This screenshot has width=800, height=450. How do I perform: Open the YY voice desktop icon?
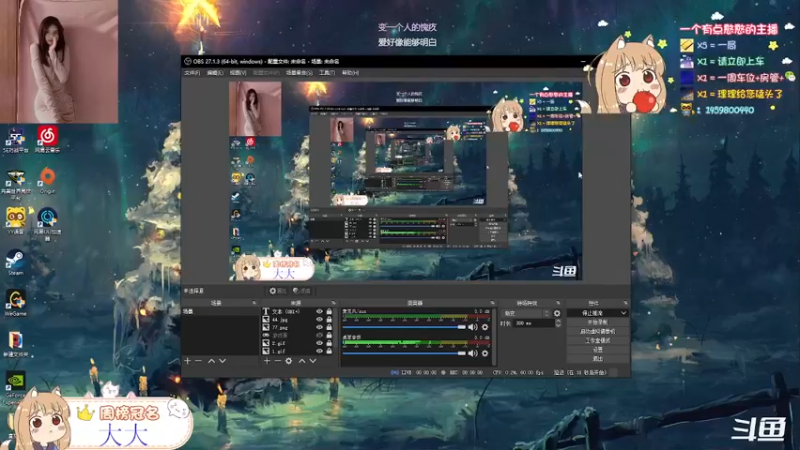pos(15,221)
